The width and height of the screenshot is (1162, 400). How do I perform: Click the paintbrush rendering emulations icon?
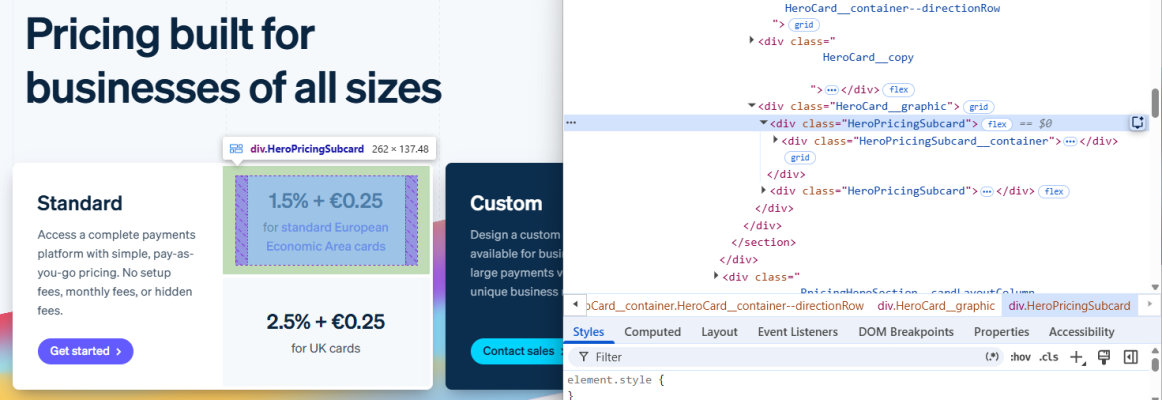pos(1103,357)
